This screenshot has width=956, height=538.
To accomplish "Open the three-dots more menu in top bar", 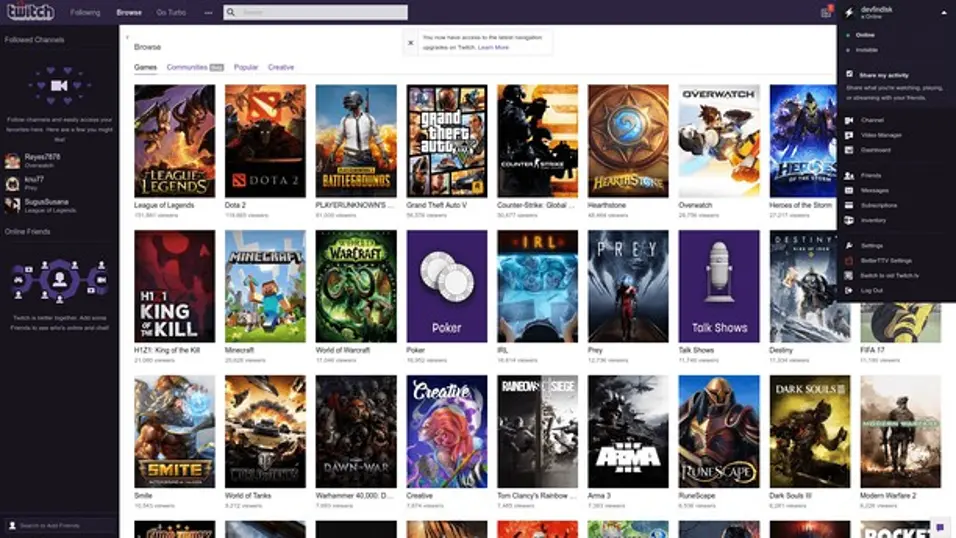I will tap(209, 12).
